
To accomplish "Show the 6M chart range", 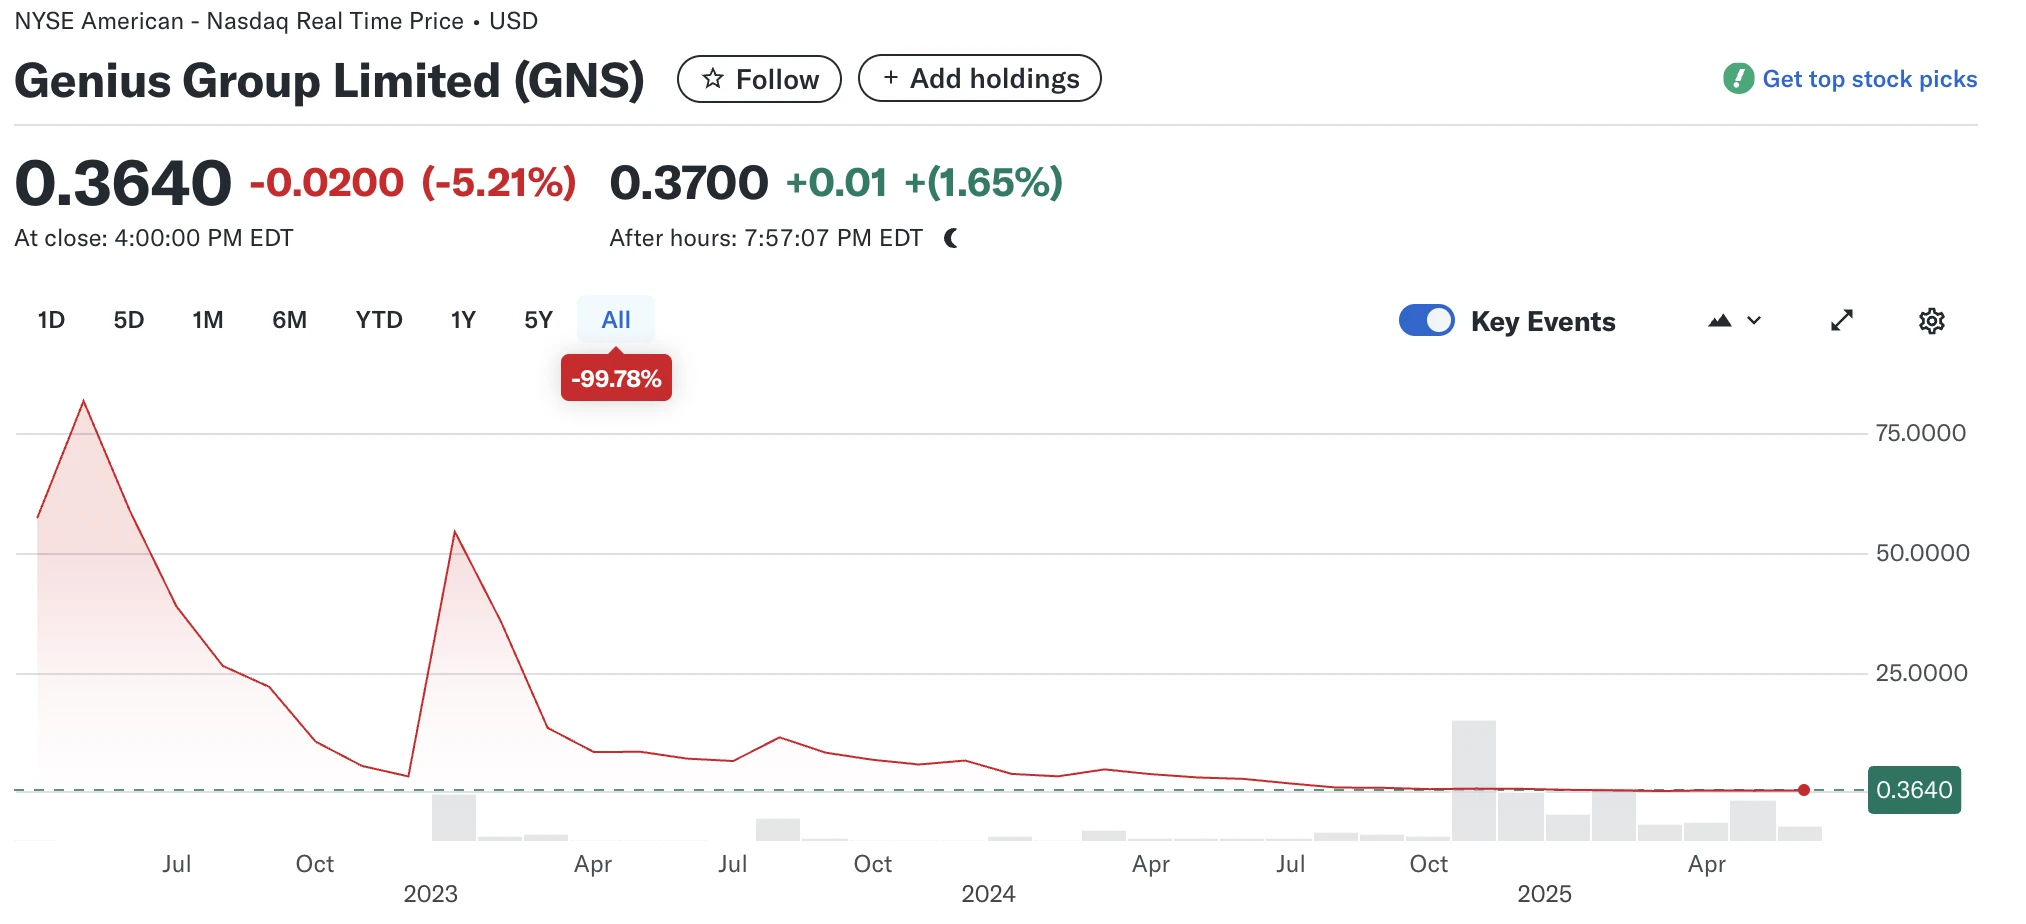I will 289,320.
